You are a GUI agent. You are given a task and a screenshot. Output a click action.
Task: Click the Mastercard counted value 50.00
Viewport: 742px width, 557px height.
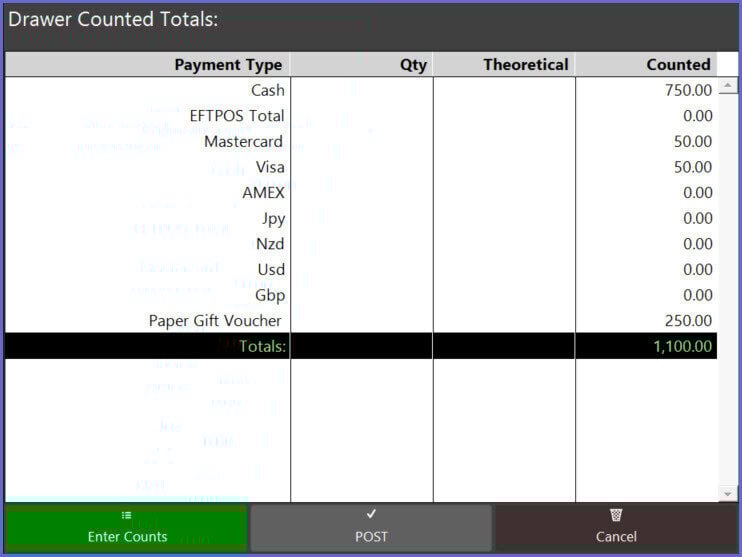coord(692,142)
